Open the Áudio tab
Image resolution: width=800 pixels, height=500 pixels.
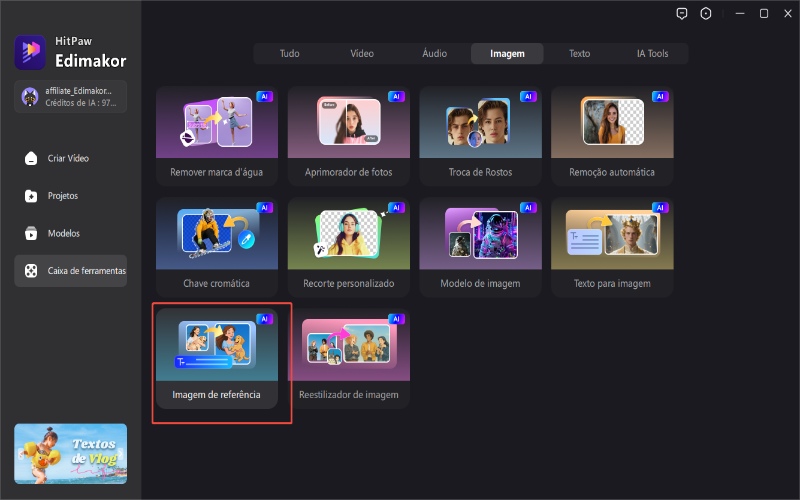[x=434, y=53]
